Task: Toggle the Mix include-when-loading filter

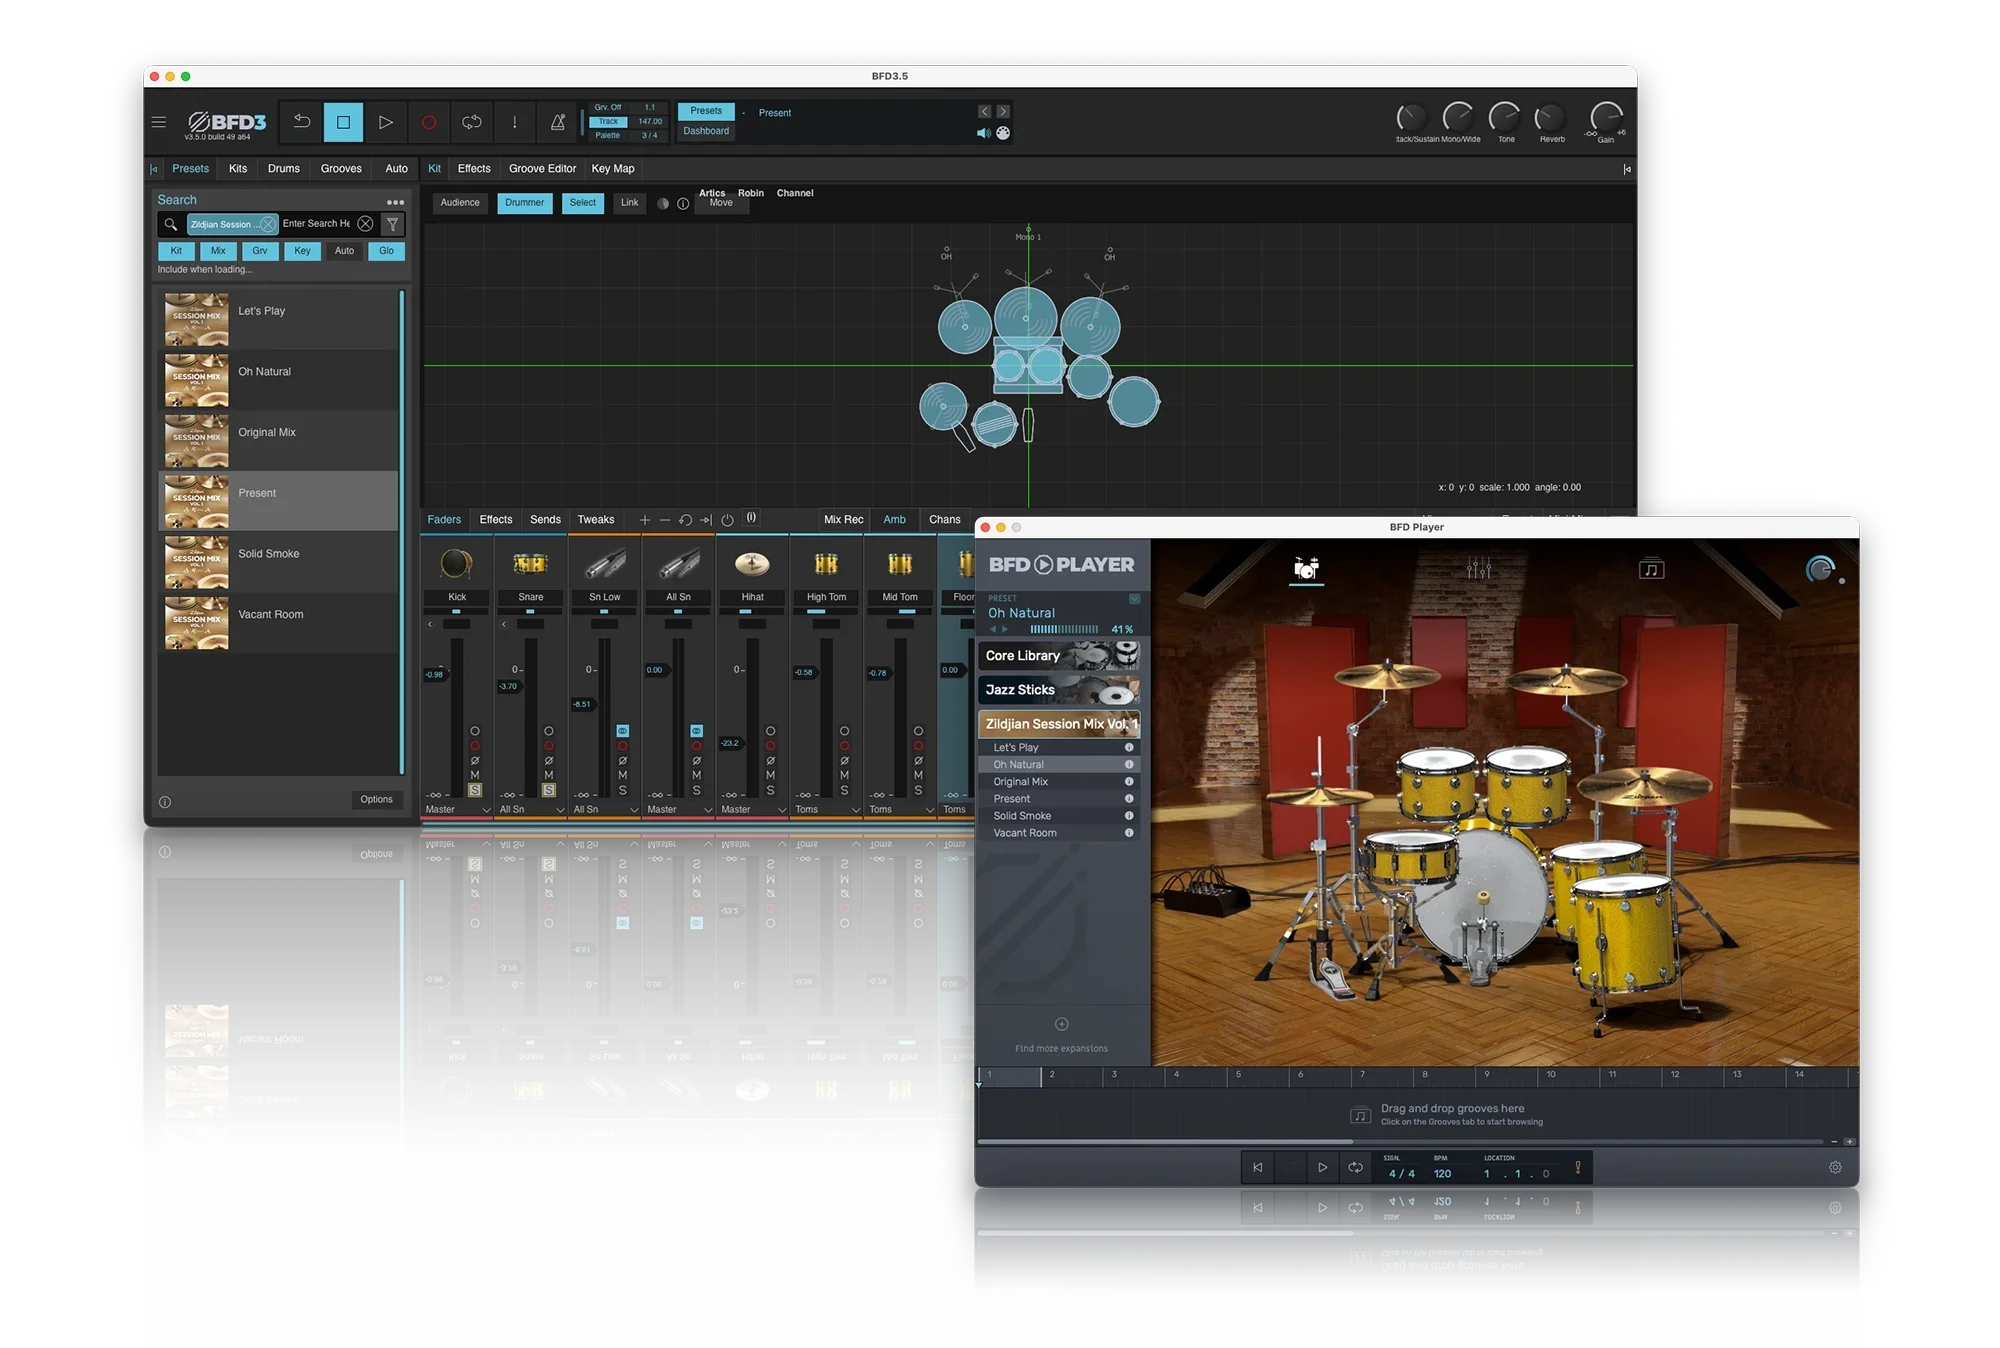Action: click(x=218, y=251)
